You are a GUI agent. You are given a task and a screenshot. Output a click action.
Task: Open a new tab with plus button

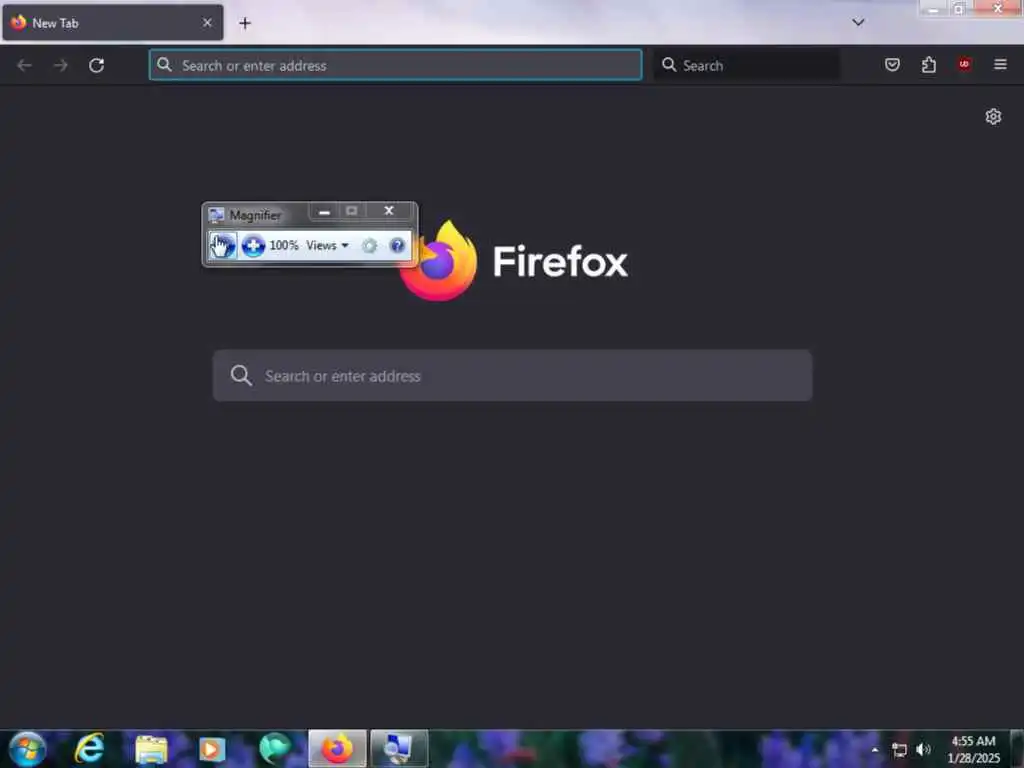(x=245, y=24)
